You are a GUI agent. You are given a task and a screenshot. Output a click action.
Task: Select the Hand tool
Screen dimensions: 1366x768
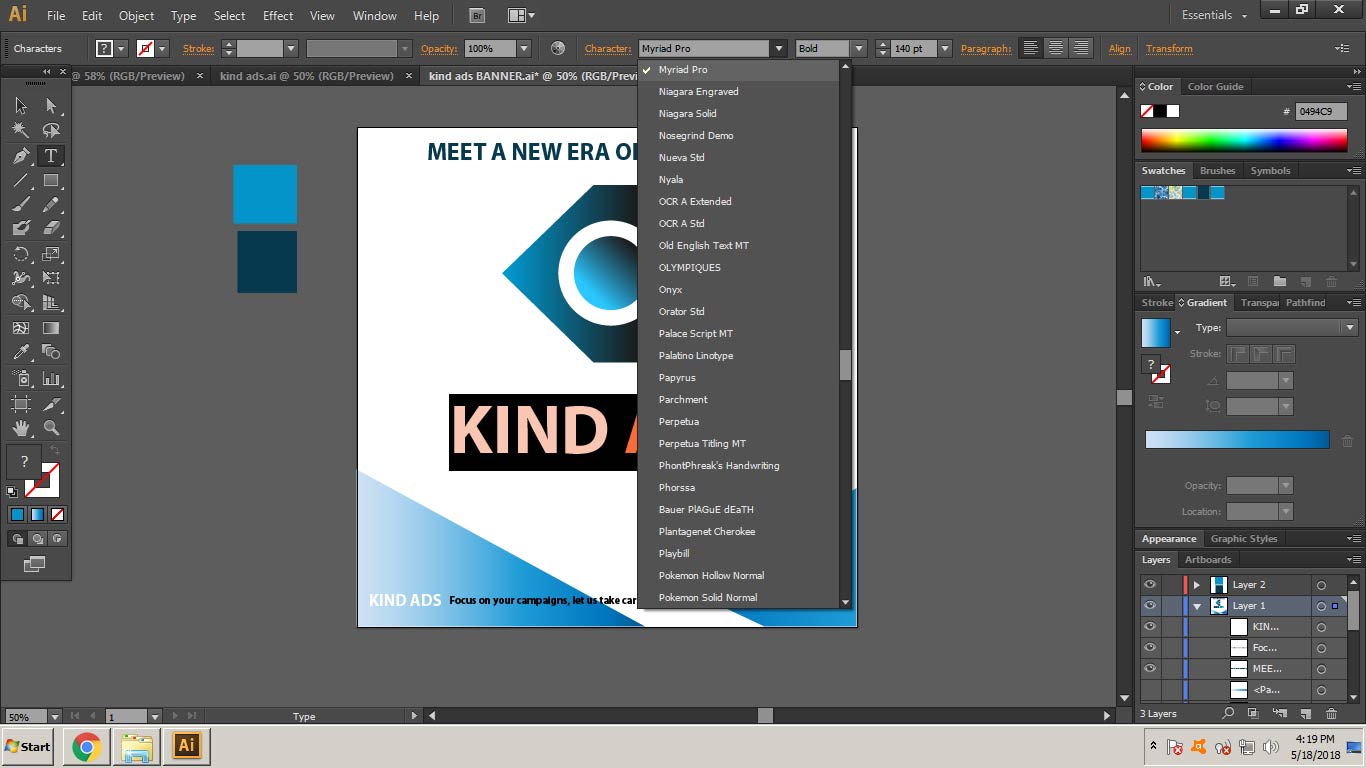pos(21,427)
